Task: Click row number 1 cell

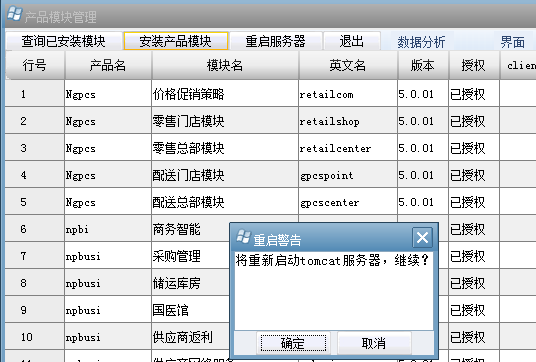Action: pyautogui.click(x=35, y=94)
